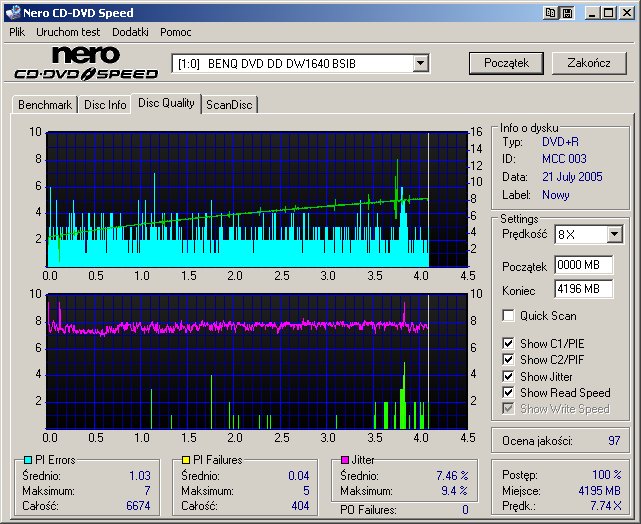
Task: Open the Plik menu
Action: pyautogui.click(x=17, y=32)
